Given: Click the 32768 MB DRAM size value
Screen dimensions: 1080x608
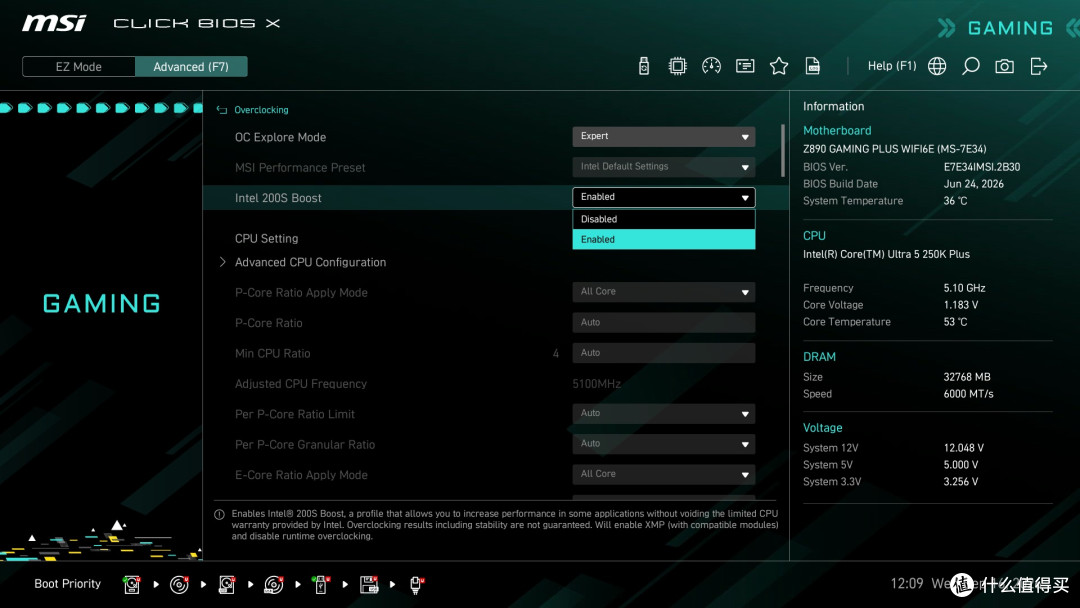Looking at the screenshot, I should pos(967,377).
